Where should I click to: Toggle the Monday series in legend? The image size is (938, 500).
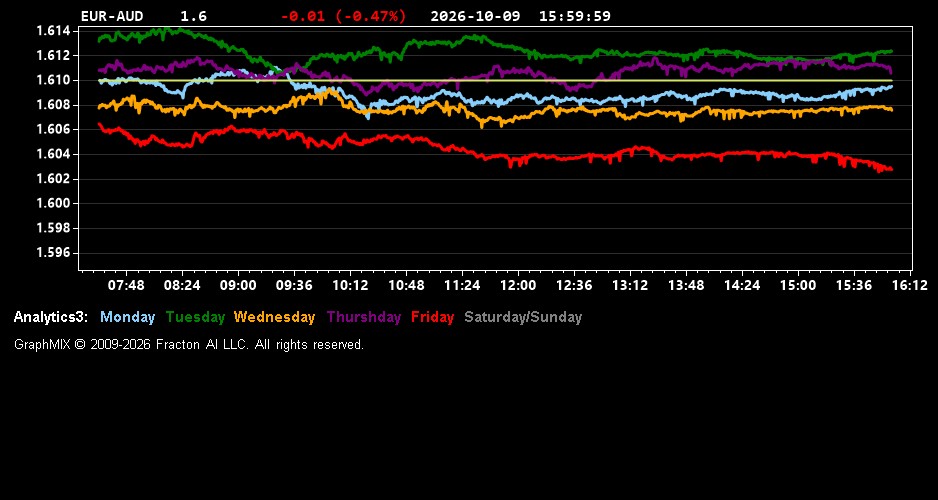(127, 318)
